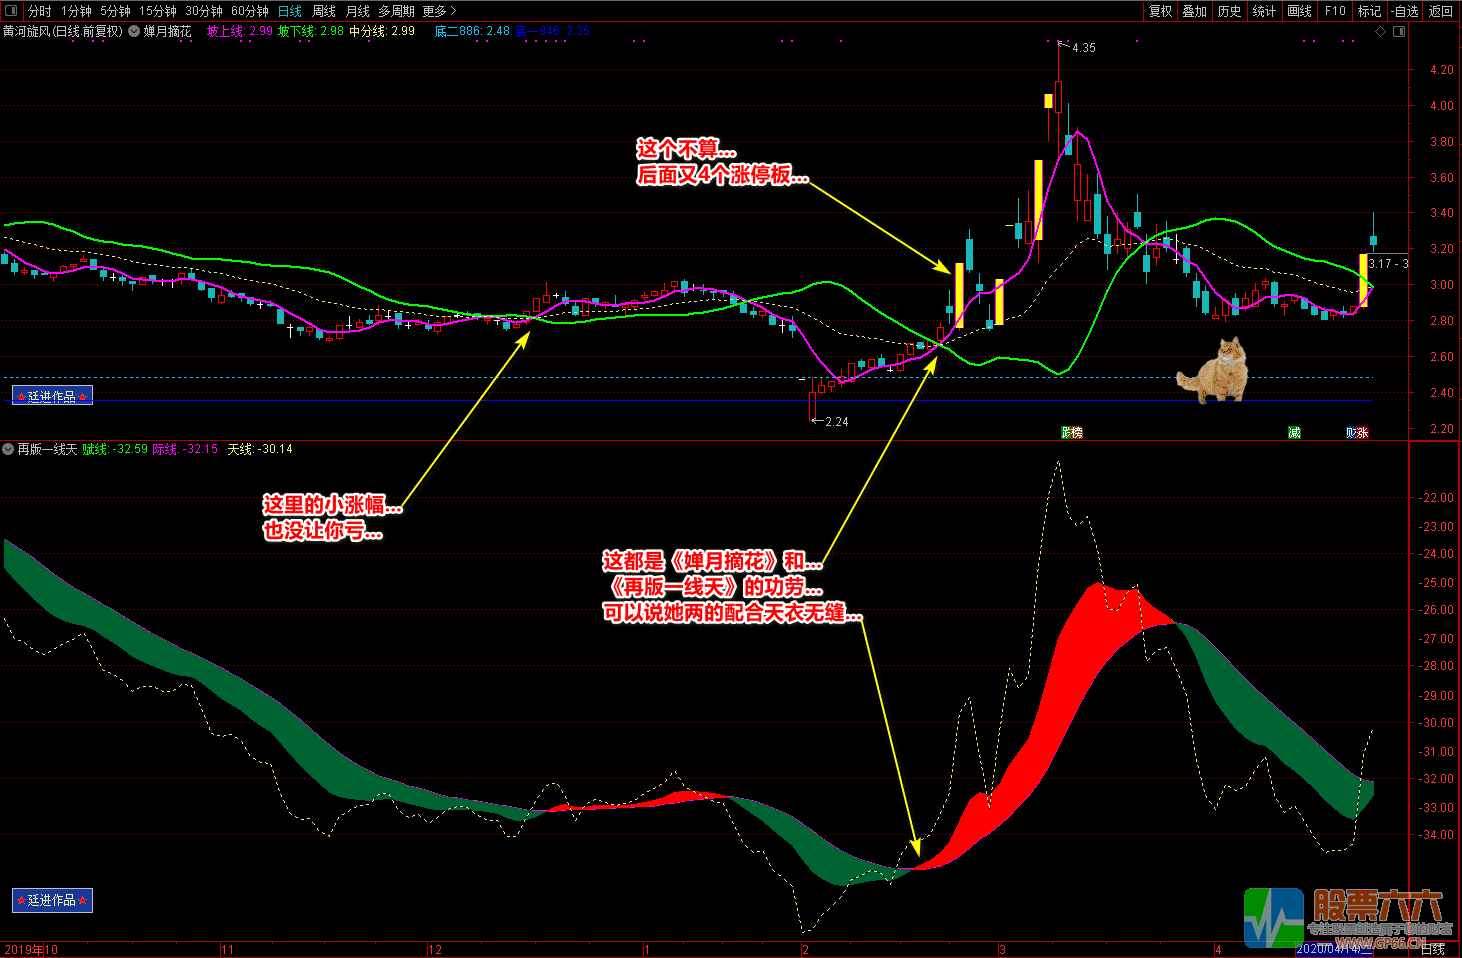Screen dimensions: 1462x958
Task: Click the cat image on the chart
Action: tap(1214, 371)
